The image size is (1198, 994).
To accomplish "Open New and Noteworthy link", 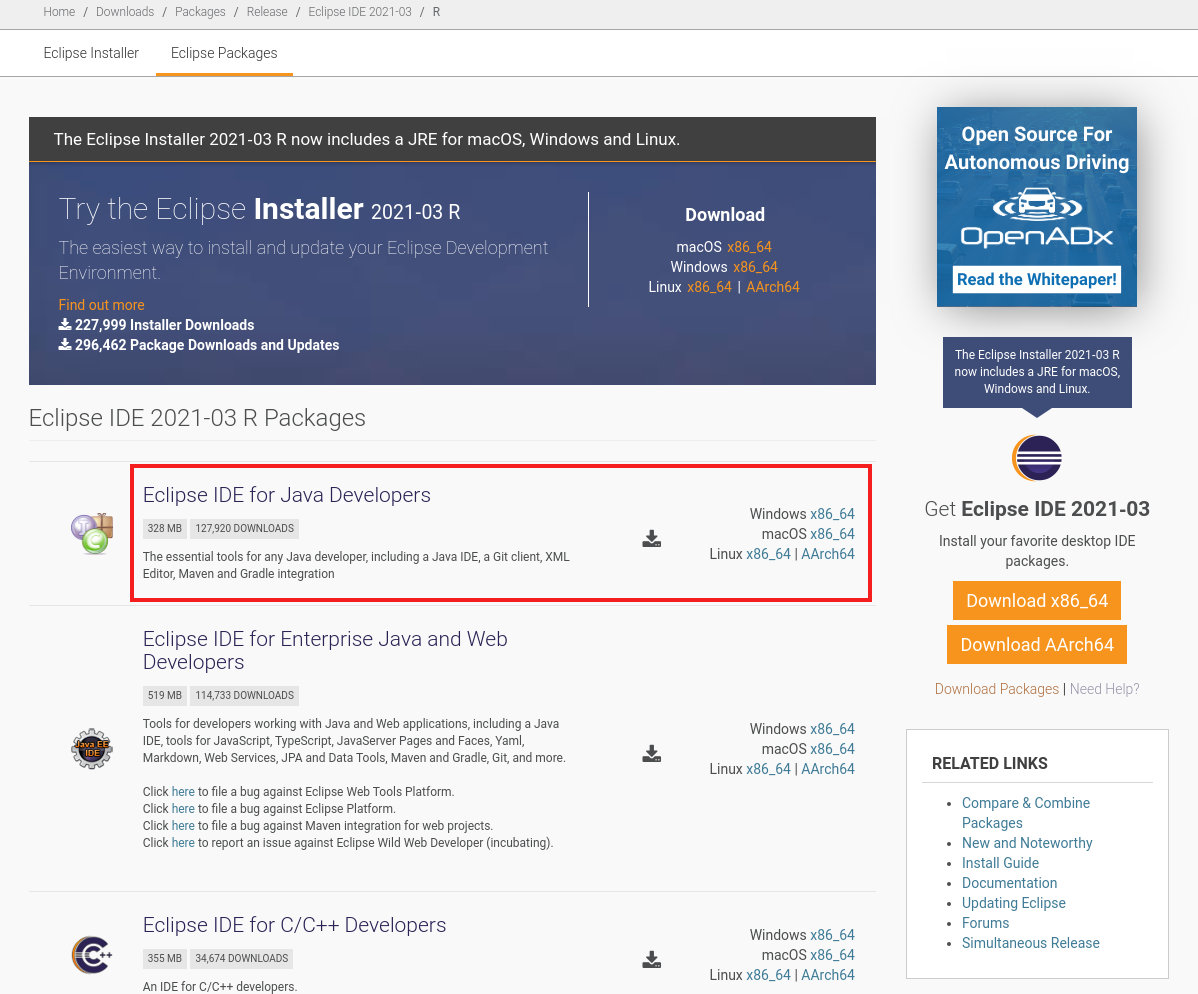I will [x=1027, y=843].
